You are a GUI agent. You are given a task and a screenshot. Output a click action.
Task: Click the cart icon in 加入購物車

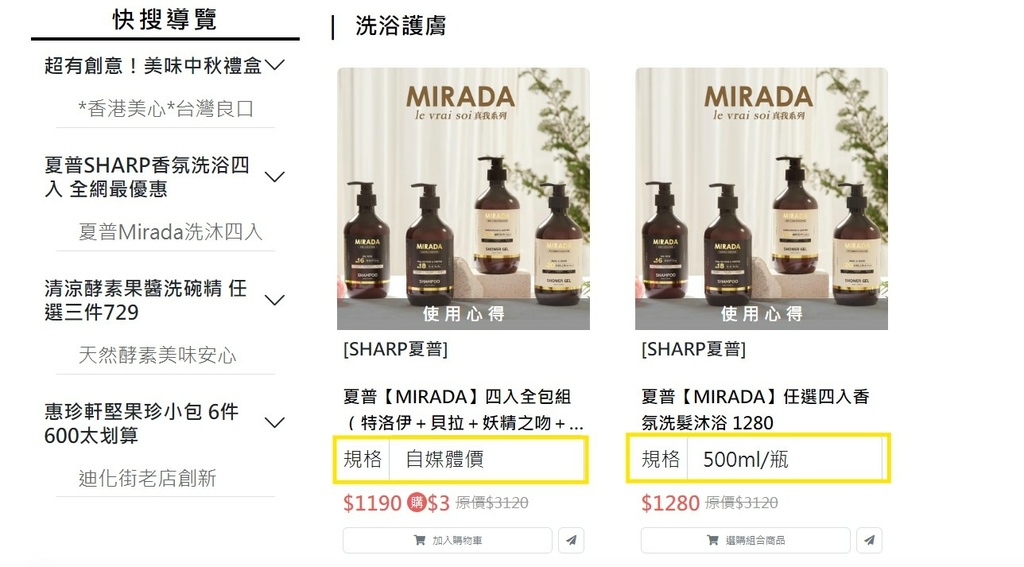pyautogui.click(x=419, y=540)
